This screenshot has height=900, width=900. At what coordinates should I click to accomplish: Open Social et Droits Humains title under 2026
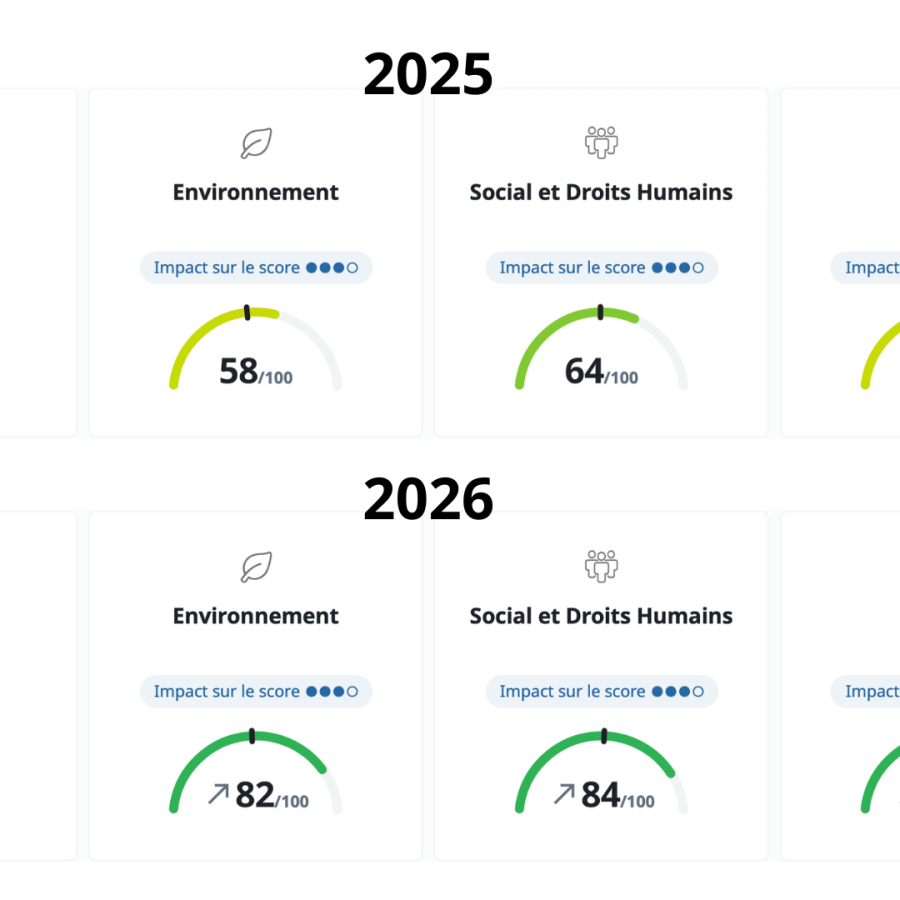(x=601, y=616)
